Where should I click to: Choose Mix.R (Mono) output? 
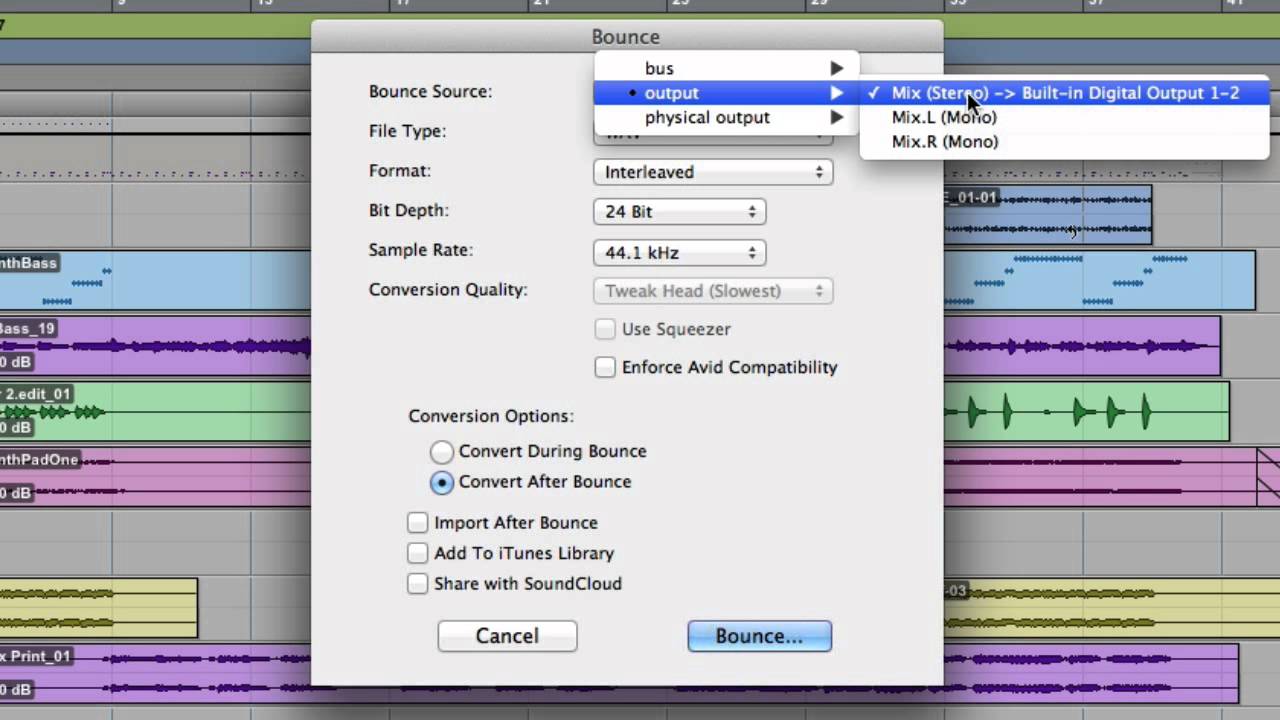(1065, 141)
